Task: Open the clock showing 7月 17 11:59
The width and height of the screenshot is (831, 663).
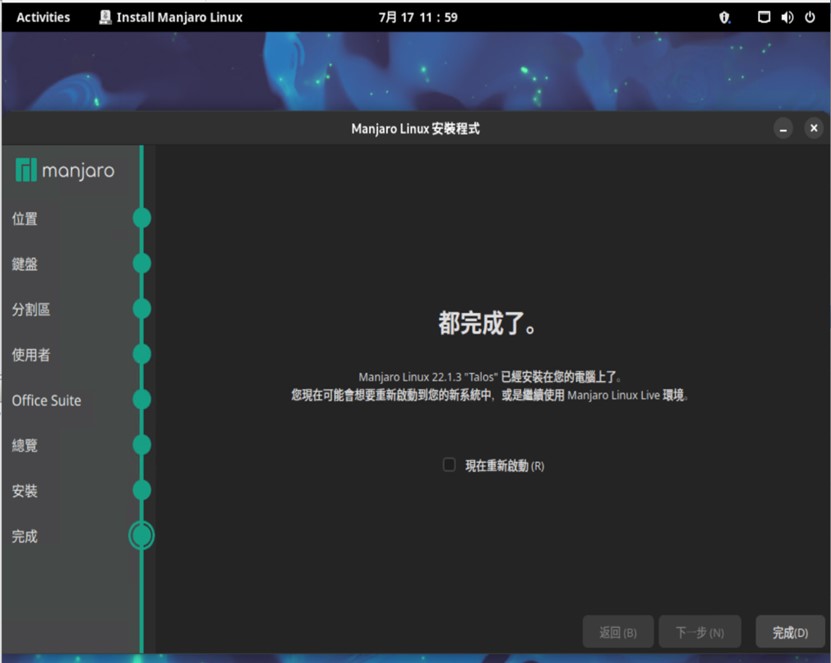Action: (418, 17)
